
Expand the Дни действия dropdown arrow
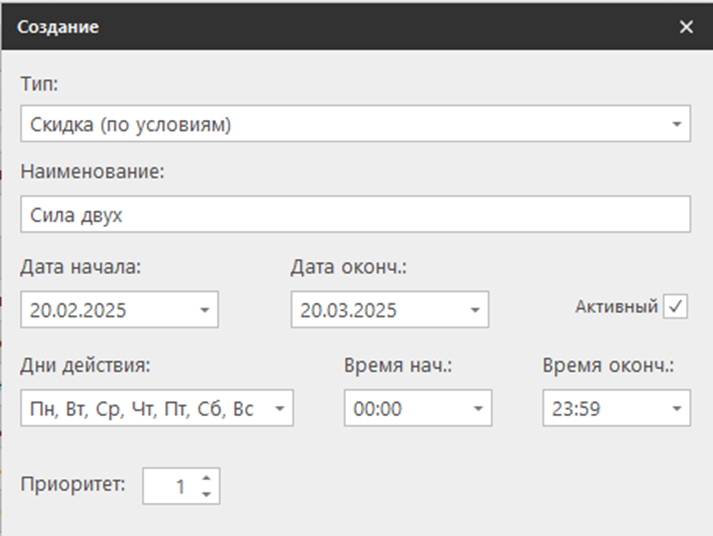(x=280, y=408)
